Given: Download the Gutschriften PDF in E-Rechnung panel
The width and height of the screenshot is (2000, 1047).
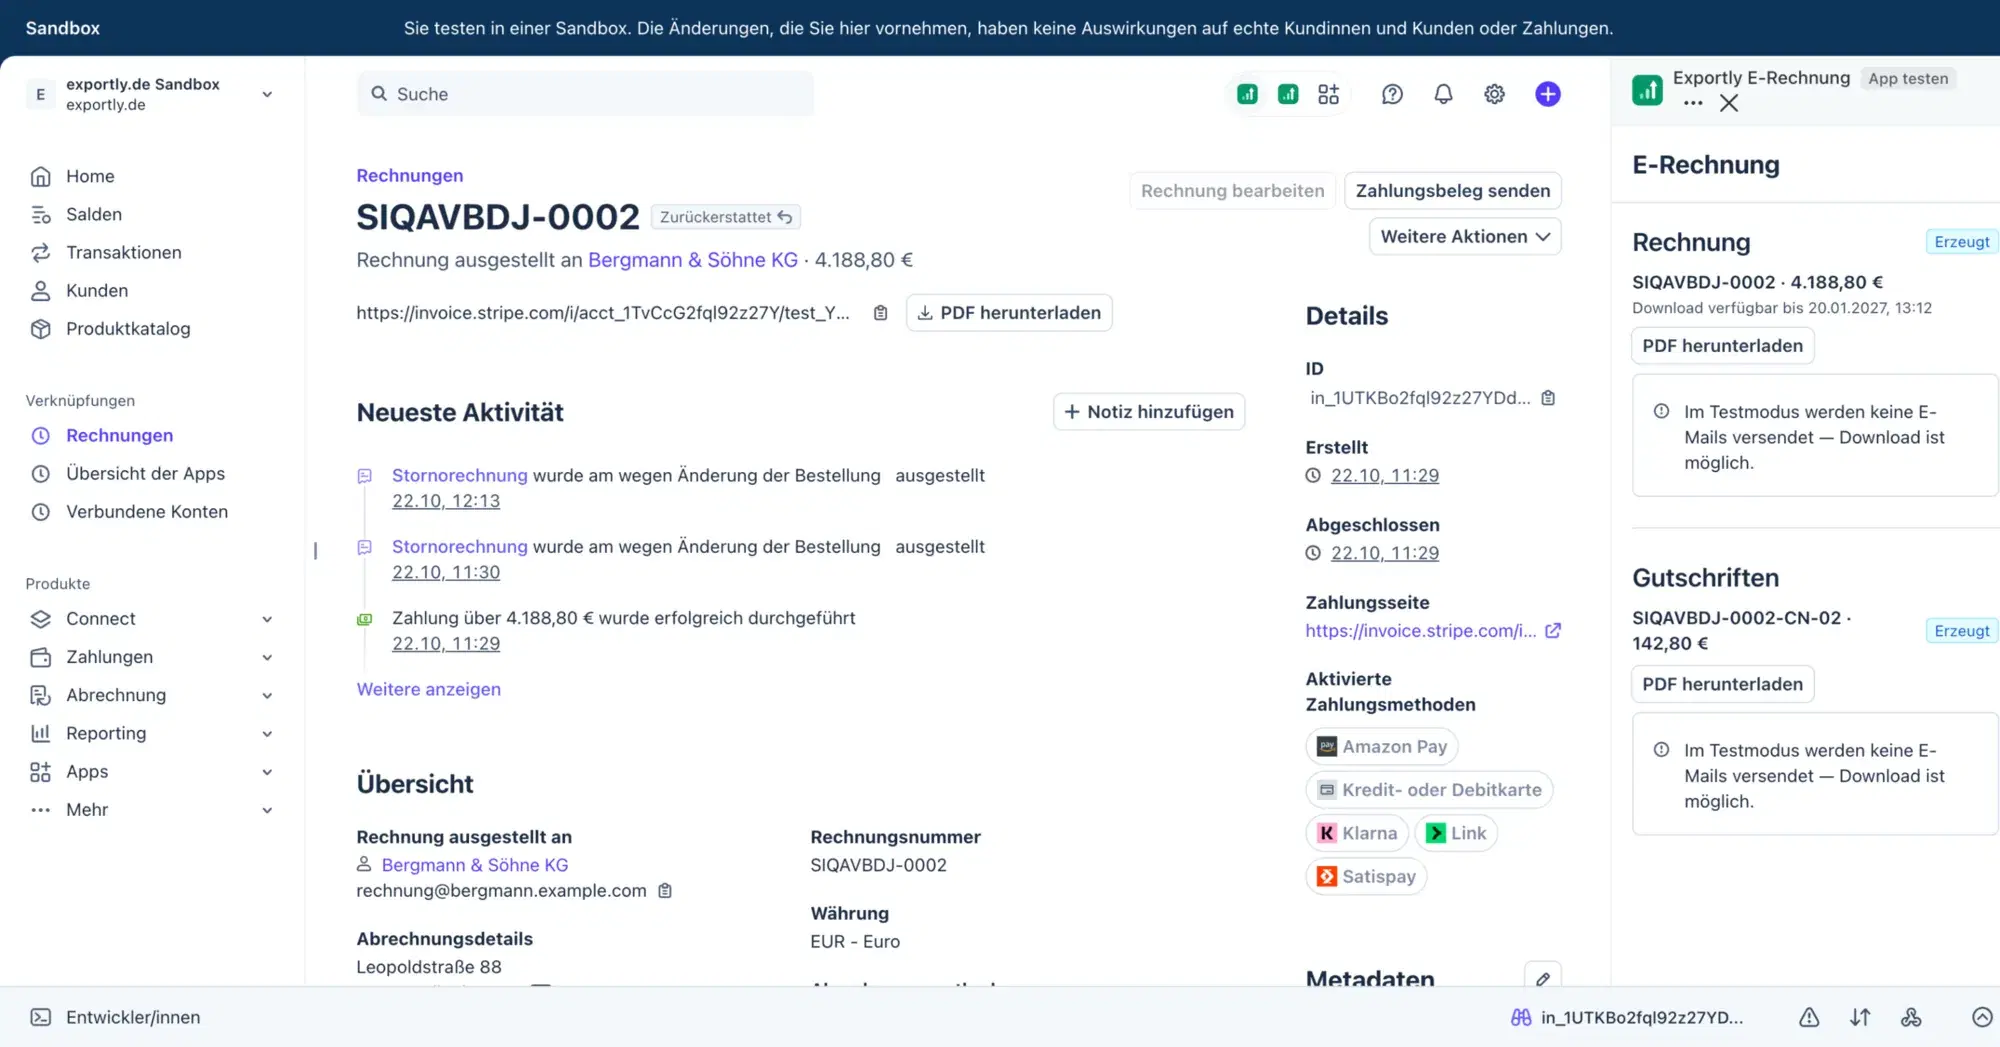Looking at the screenshot, I should pos(1722,684).
